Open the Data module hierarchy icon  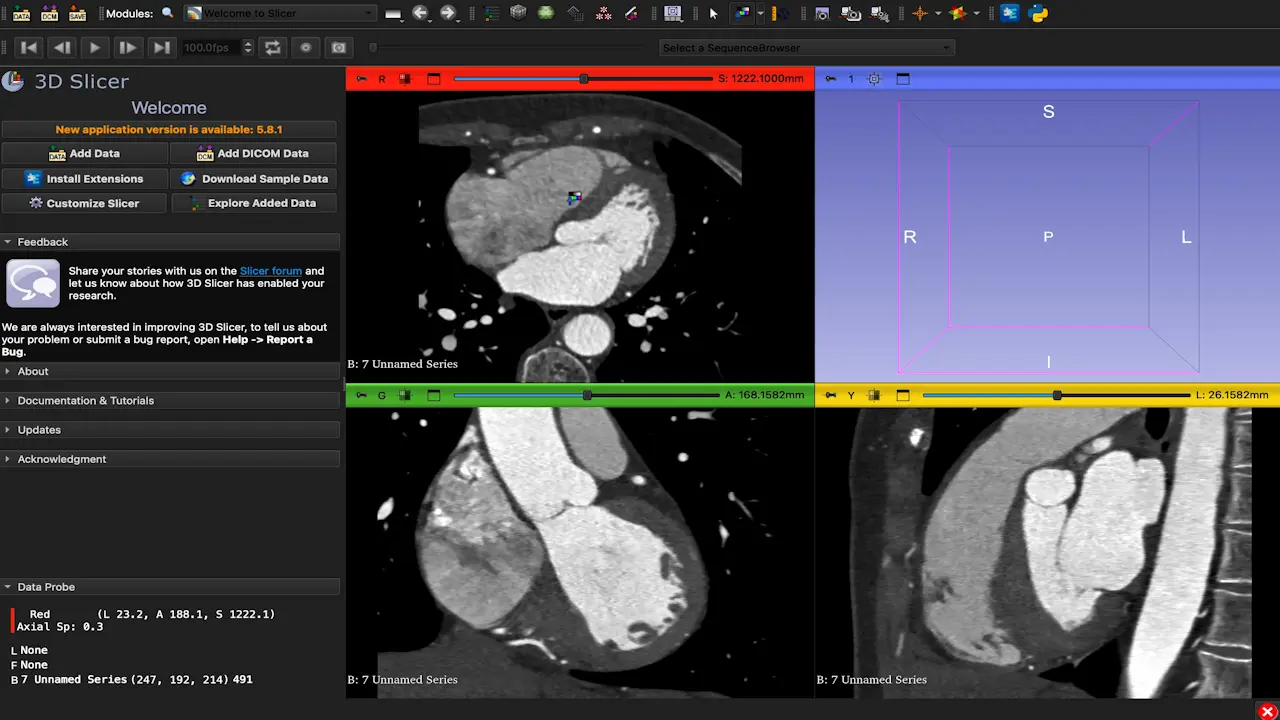tap(491, 14)
